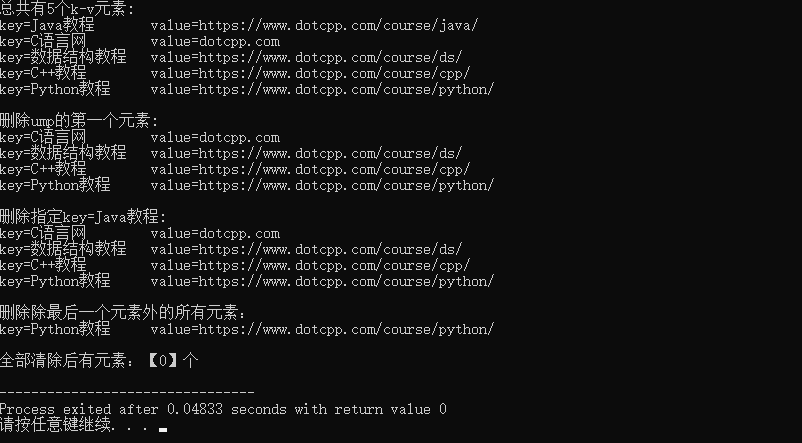Viewport: 802px width, 443px height.
Task: Click the dashed separator line
Action: (x=127, y=393)
